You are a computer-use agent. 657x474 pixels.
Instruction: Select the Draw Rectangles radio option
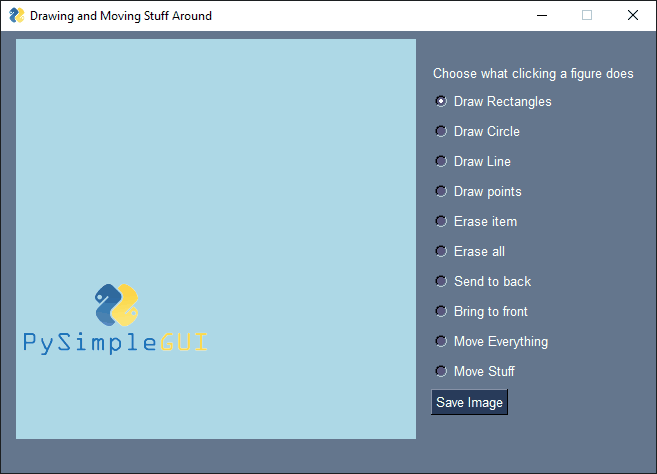point(441,101)
